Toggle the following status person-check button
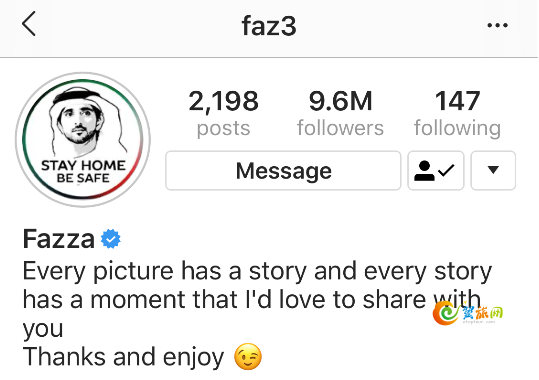The width and height of the screenshot is (539, 380). 436,170
